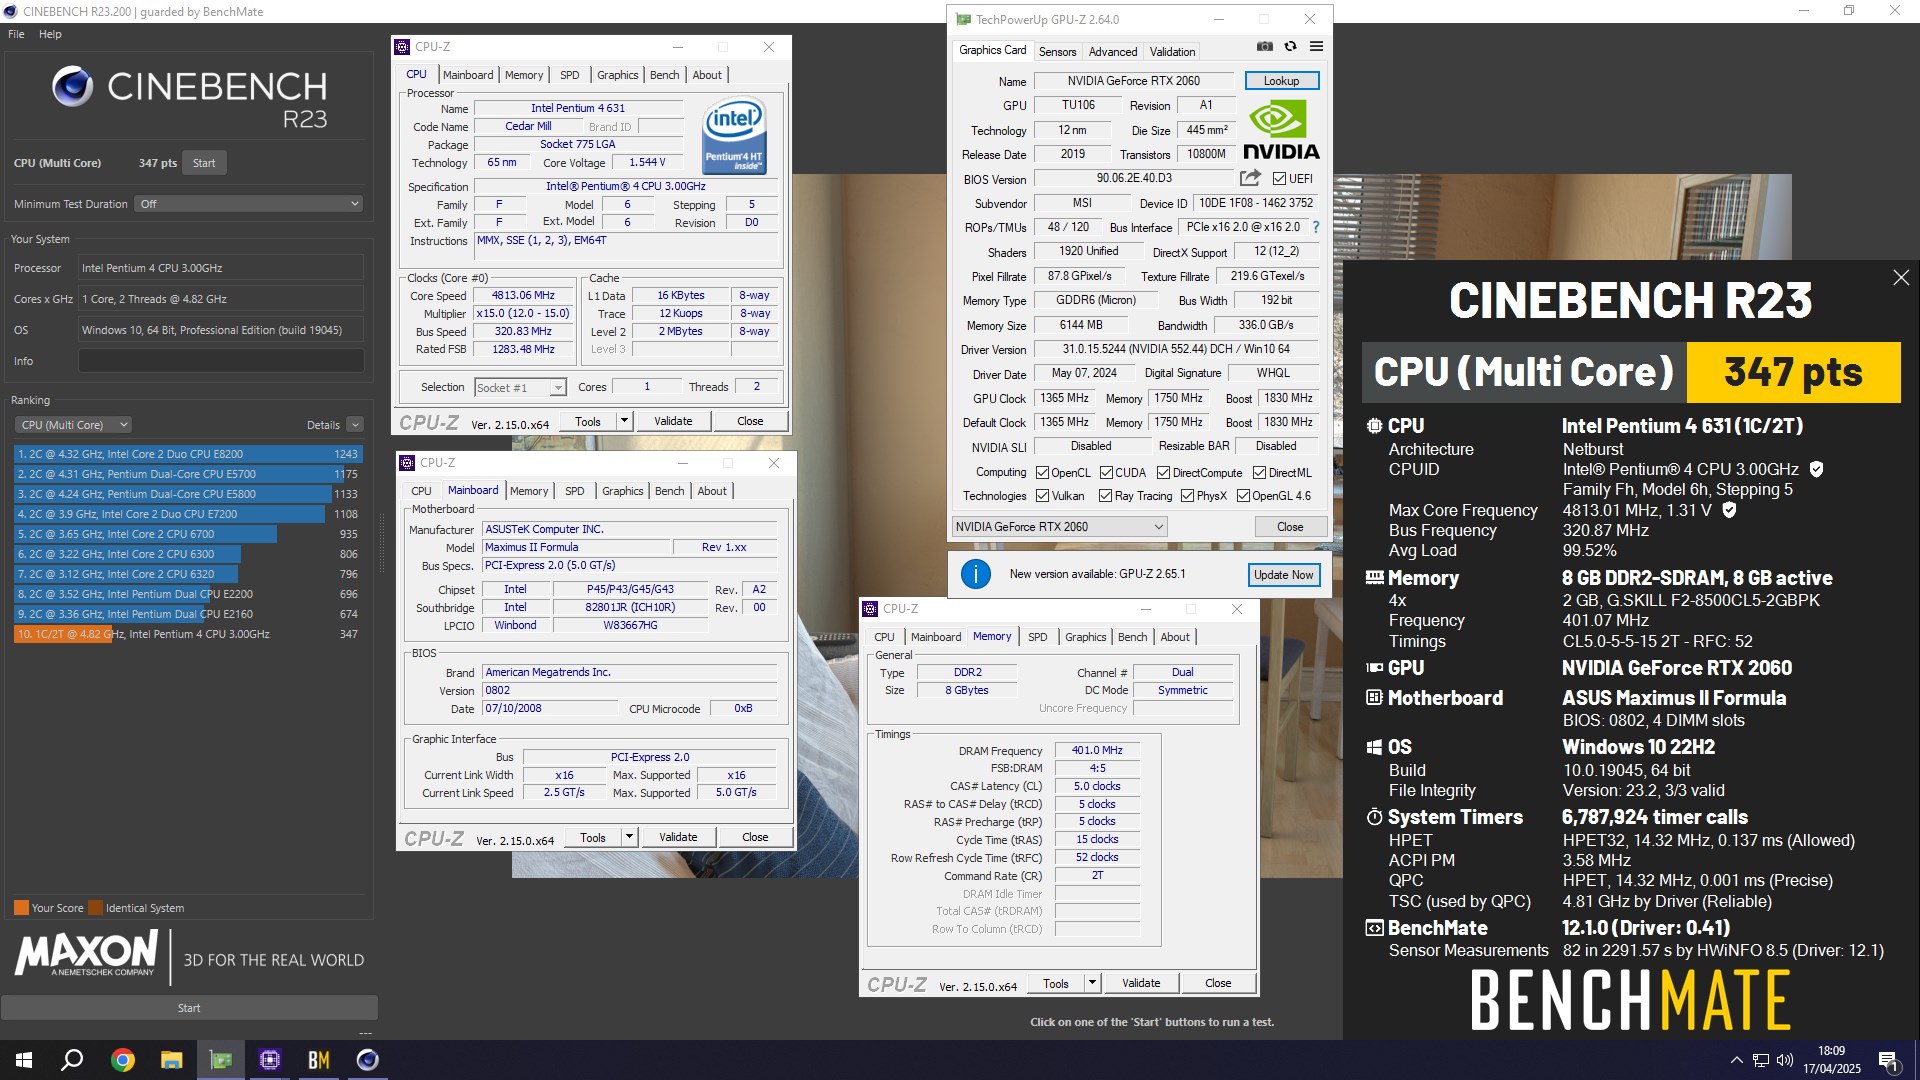The width and height of the screenshot is (1920, 1080).
Task: Click the GPU-Z Lookup button
Action: [x=1281, y=81]
